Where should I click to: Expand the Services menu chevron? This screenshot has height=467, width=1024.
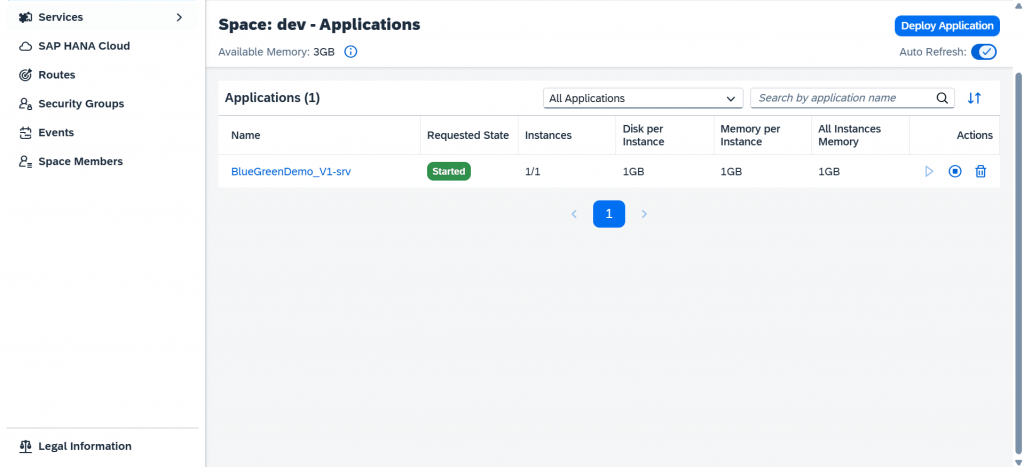tap(180, 18)
